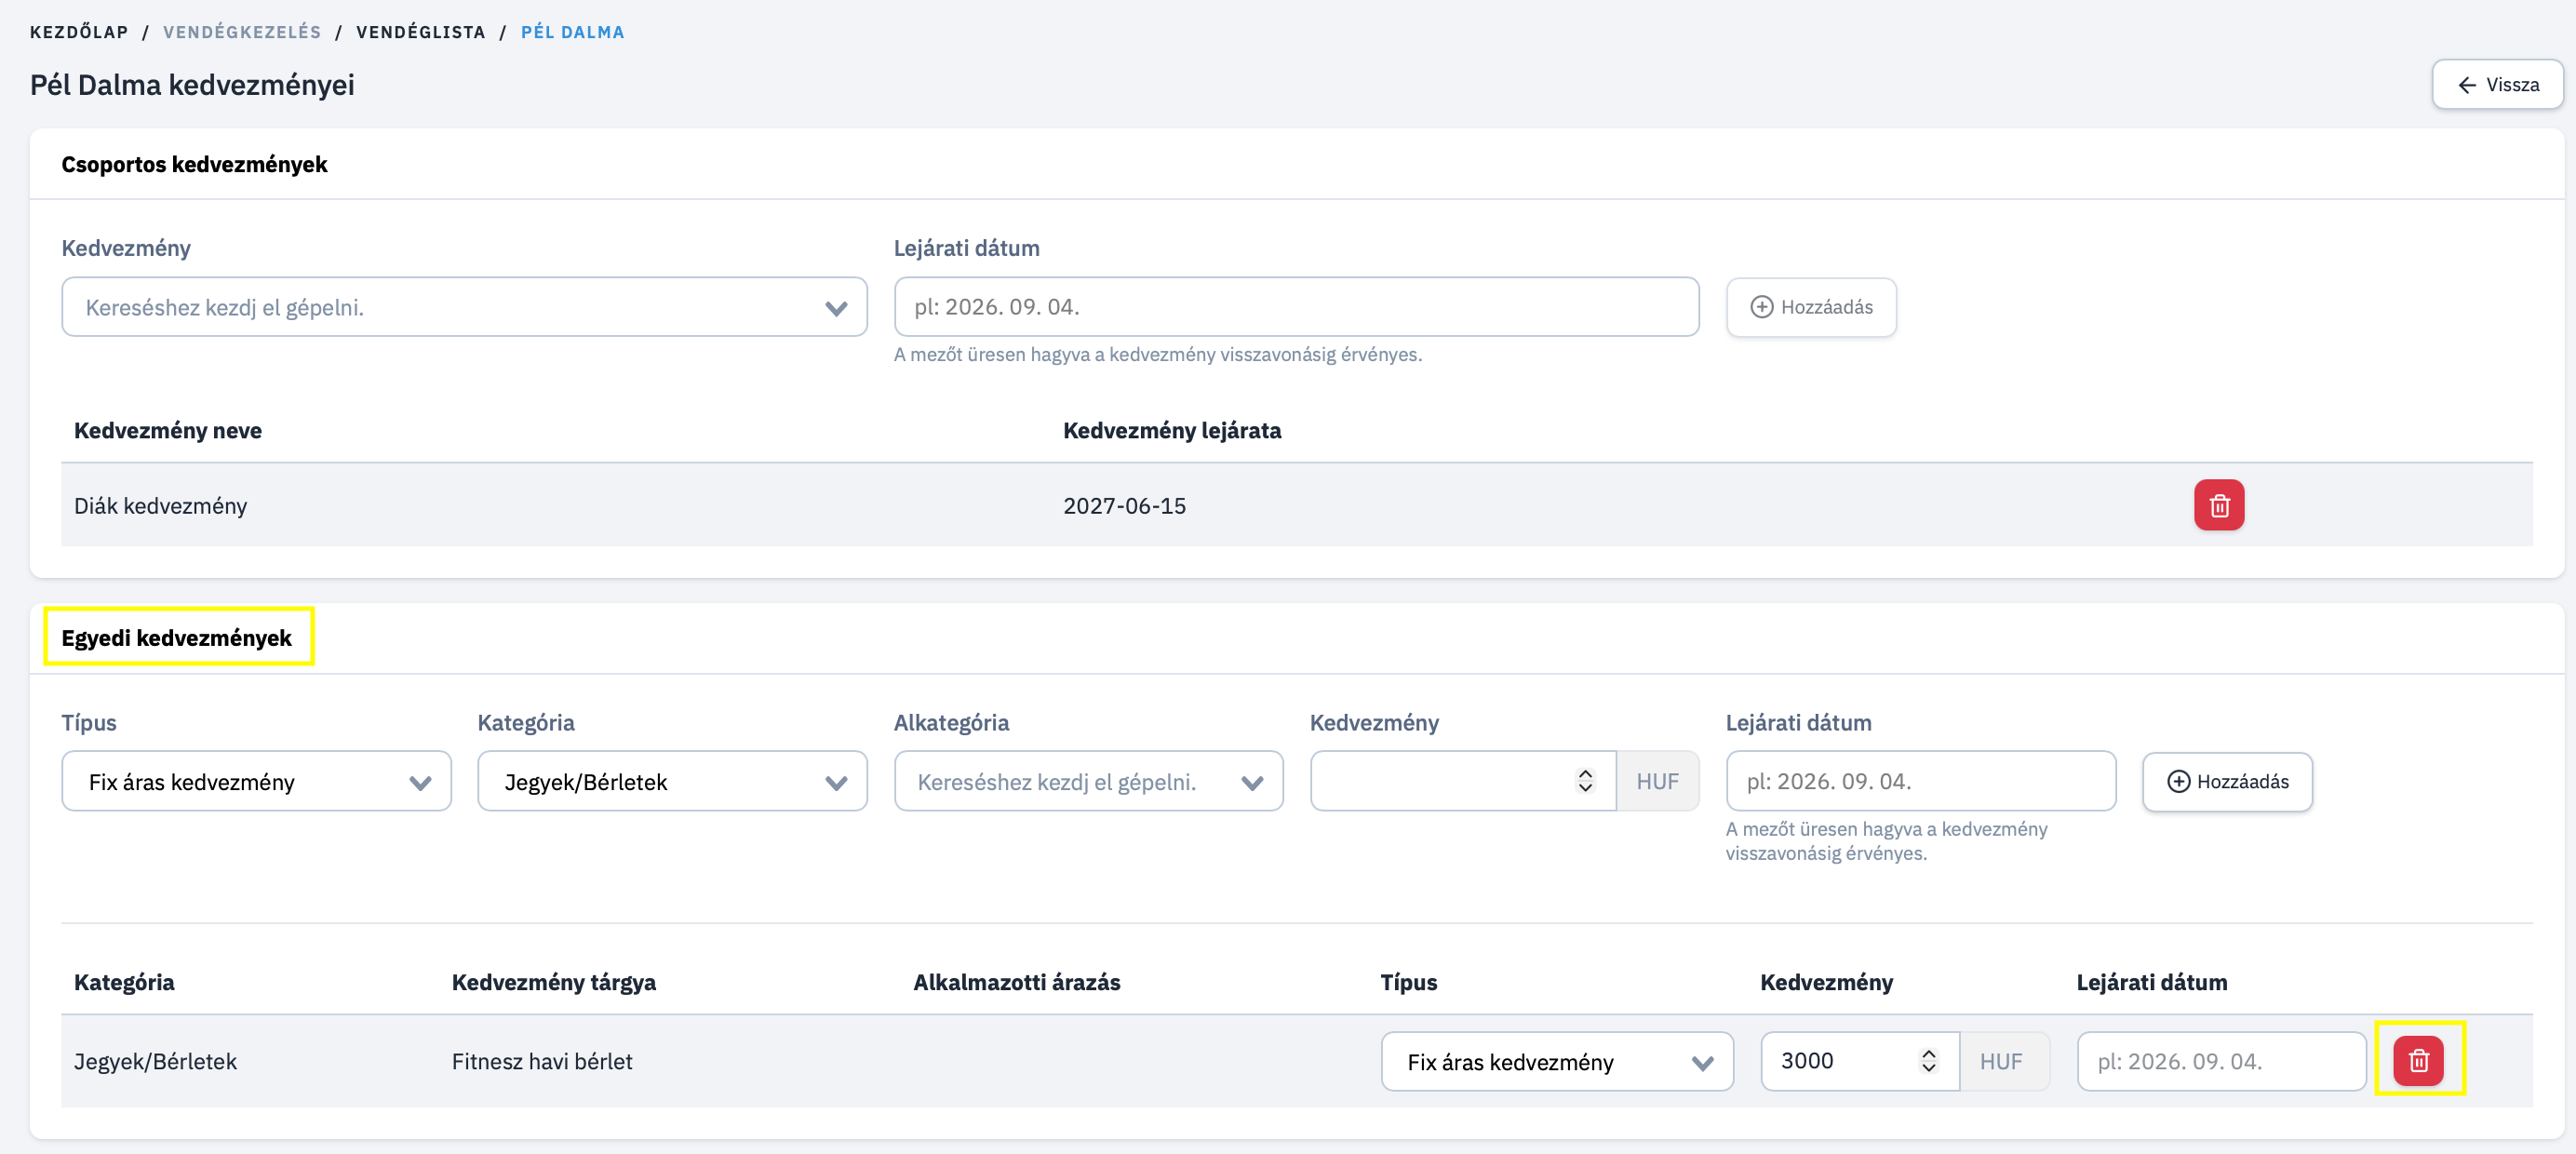Delete the Diák kedvezmény row
The image size is (2576, 1154).
(2218, 505)
